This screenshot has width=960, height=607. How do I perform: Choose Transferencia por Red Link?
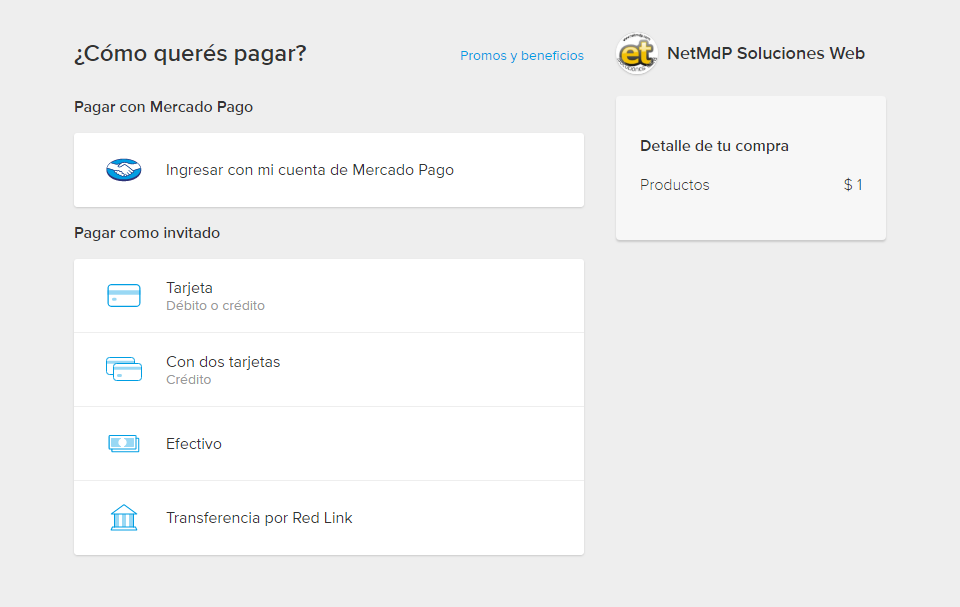point(329,518)
